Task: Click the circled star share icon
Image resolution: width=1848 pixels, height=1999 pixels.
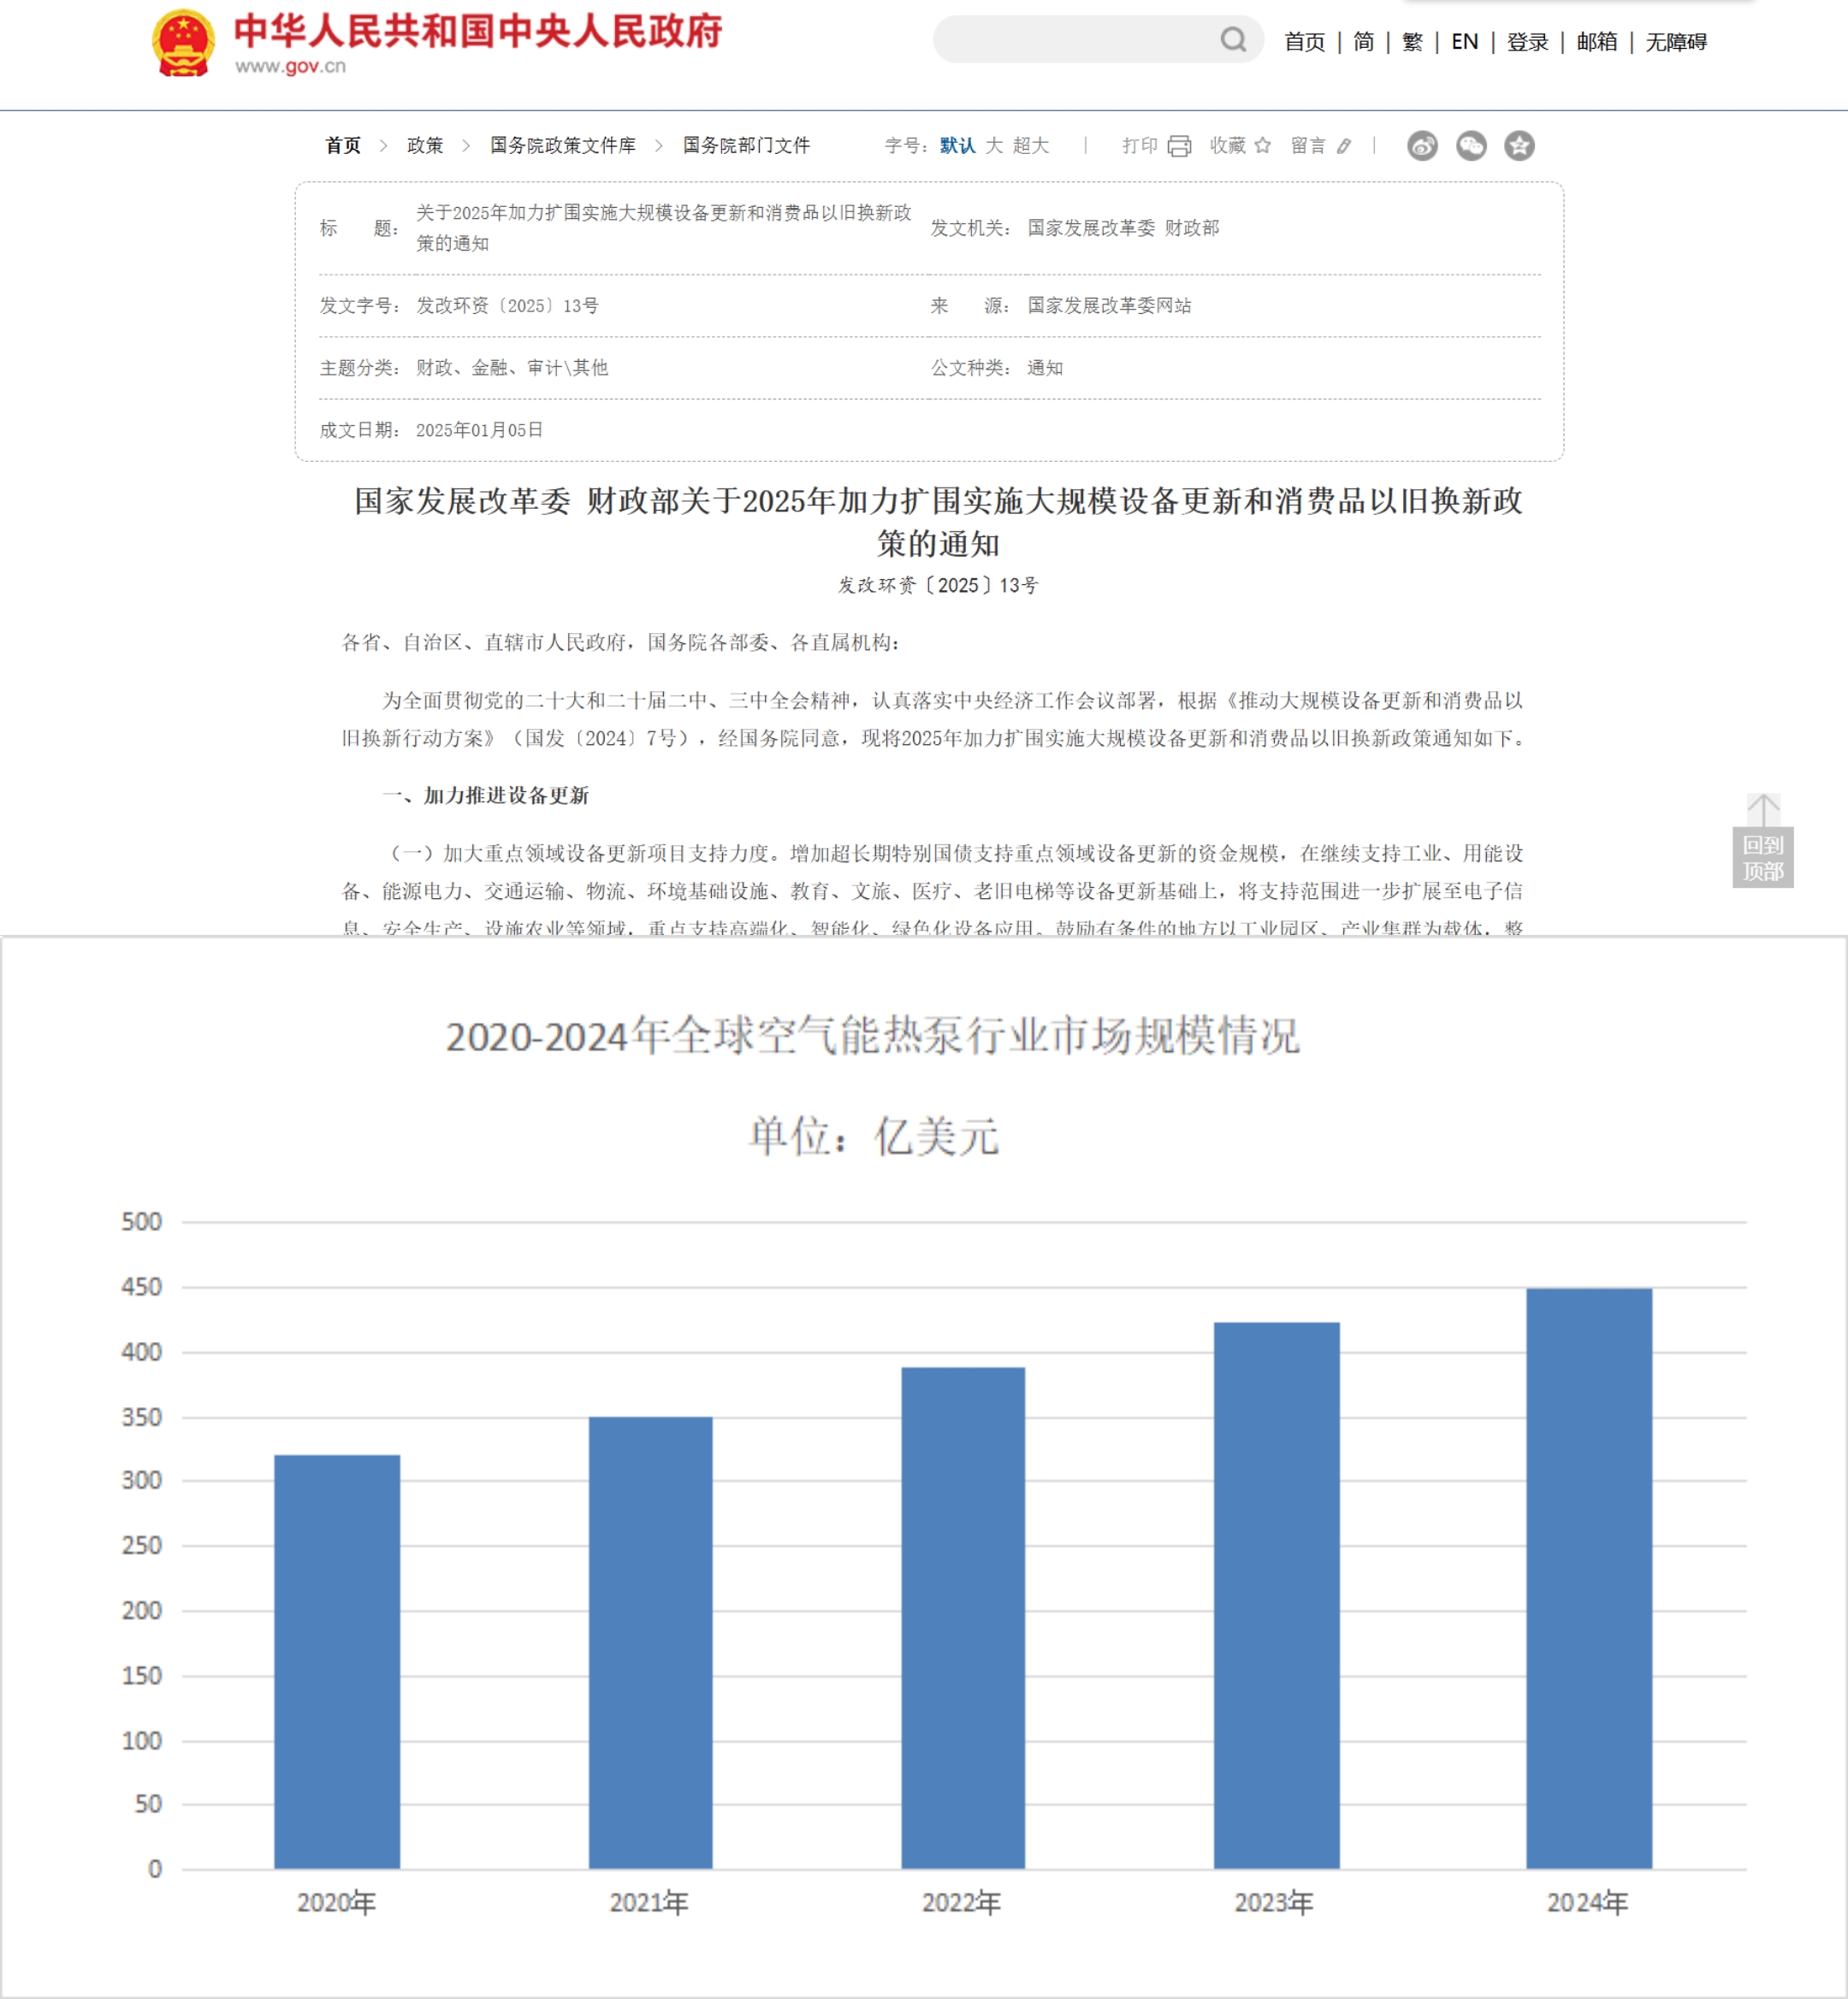Action: pyautogui.click(x=1519, y=146)
